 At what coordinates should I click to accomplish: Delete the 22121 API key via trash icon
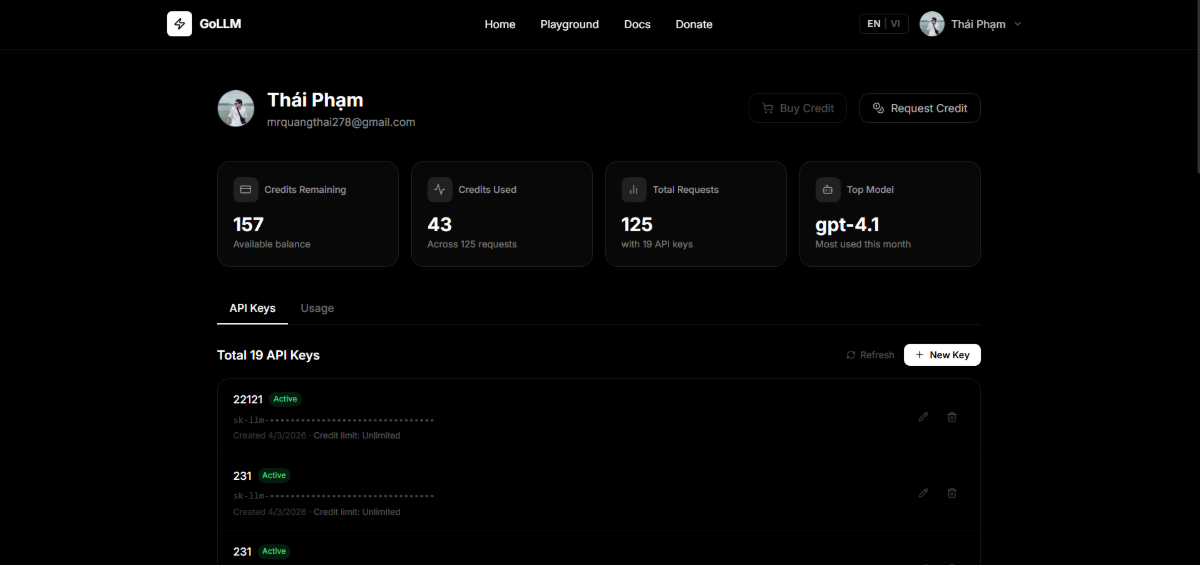[x=952, y=417]
